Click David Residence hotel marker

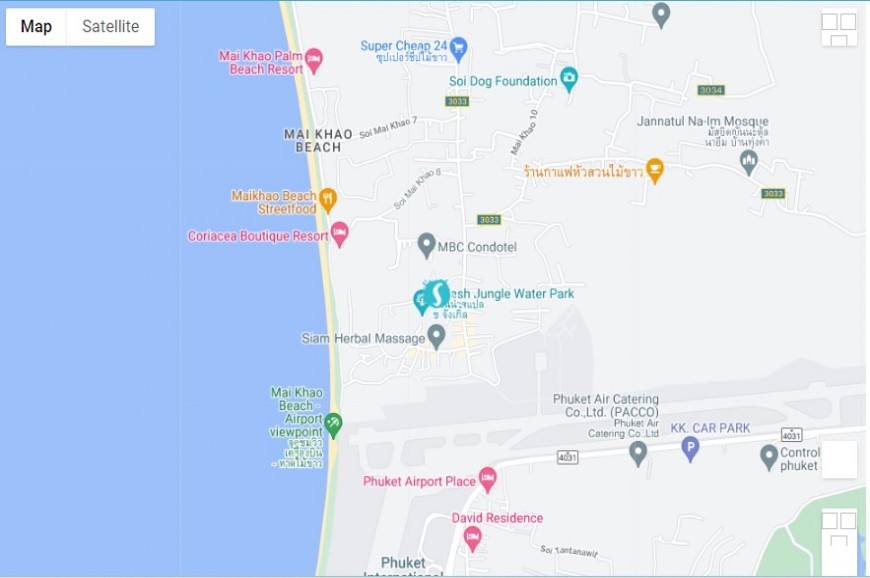click(472, 539)
